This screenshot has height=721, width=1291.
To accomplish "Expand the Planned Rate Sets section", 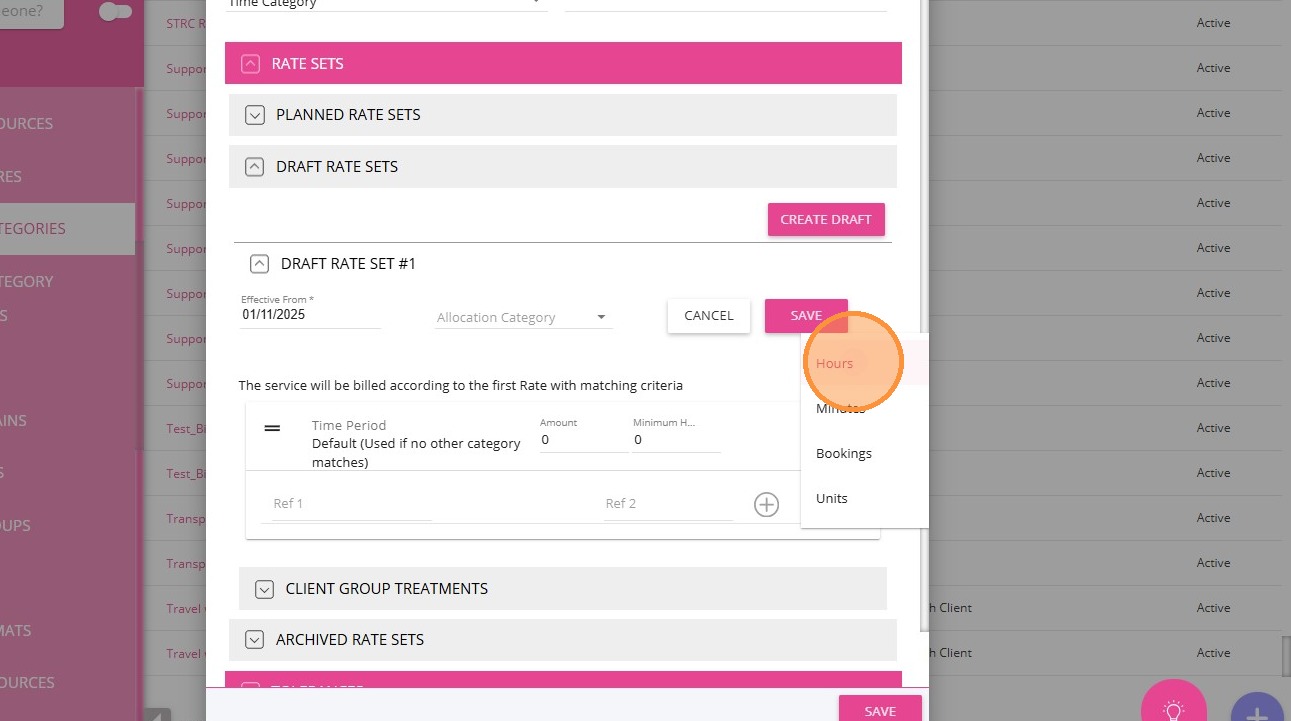I will point(254,115).
